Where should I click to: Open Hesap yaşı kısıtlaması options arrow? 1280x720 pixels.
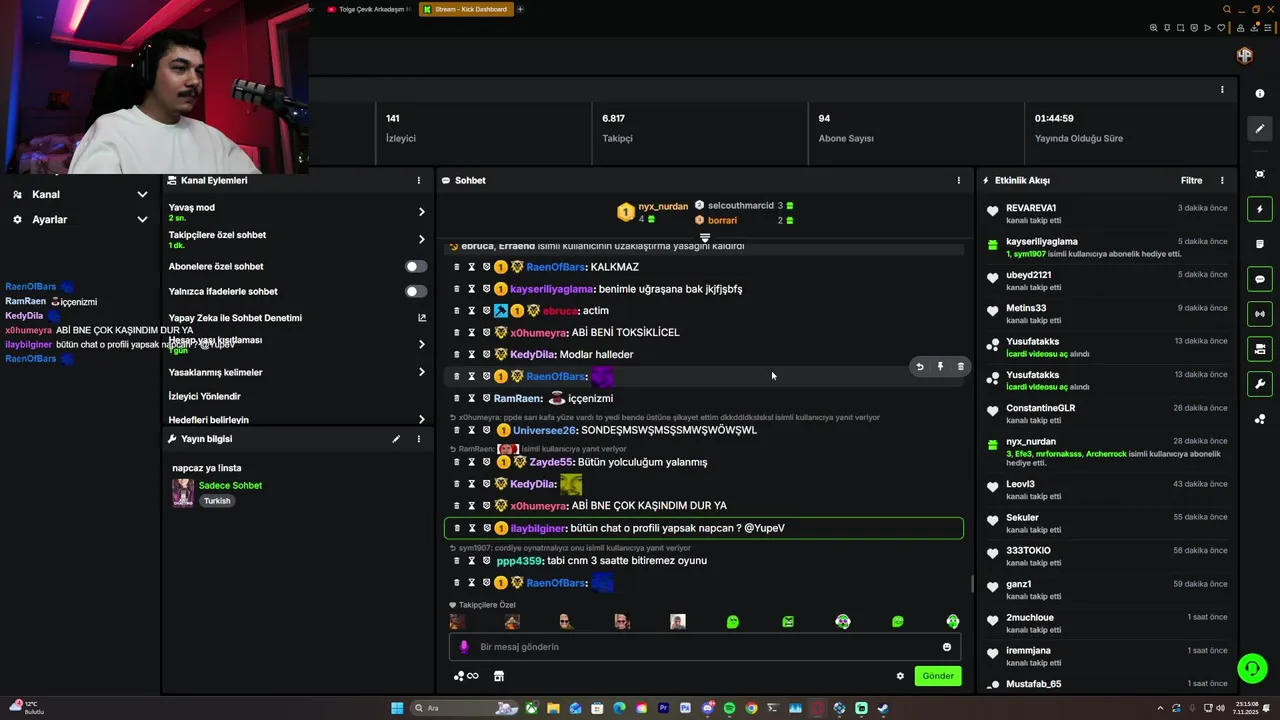coord(421,345)
